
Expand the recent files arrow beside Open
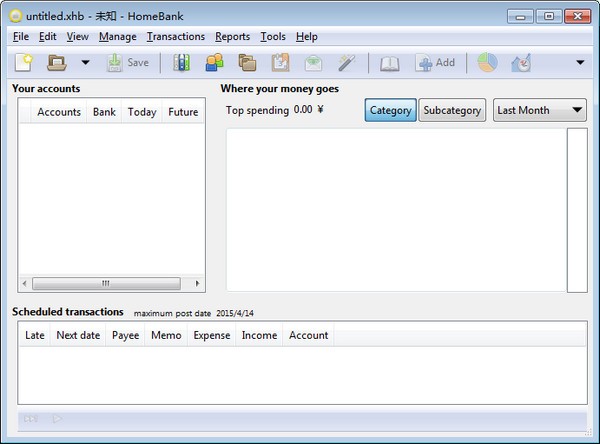(85, 63)
